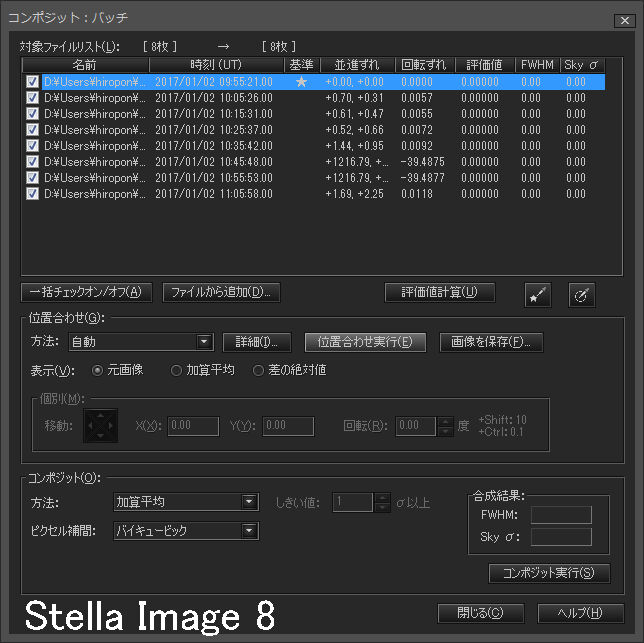Click the Y(Y) offset input field

288,426
